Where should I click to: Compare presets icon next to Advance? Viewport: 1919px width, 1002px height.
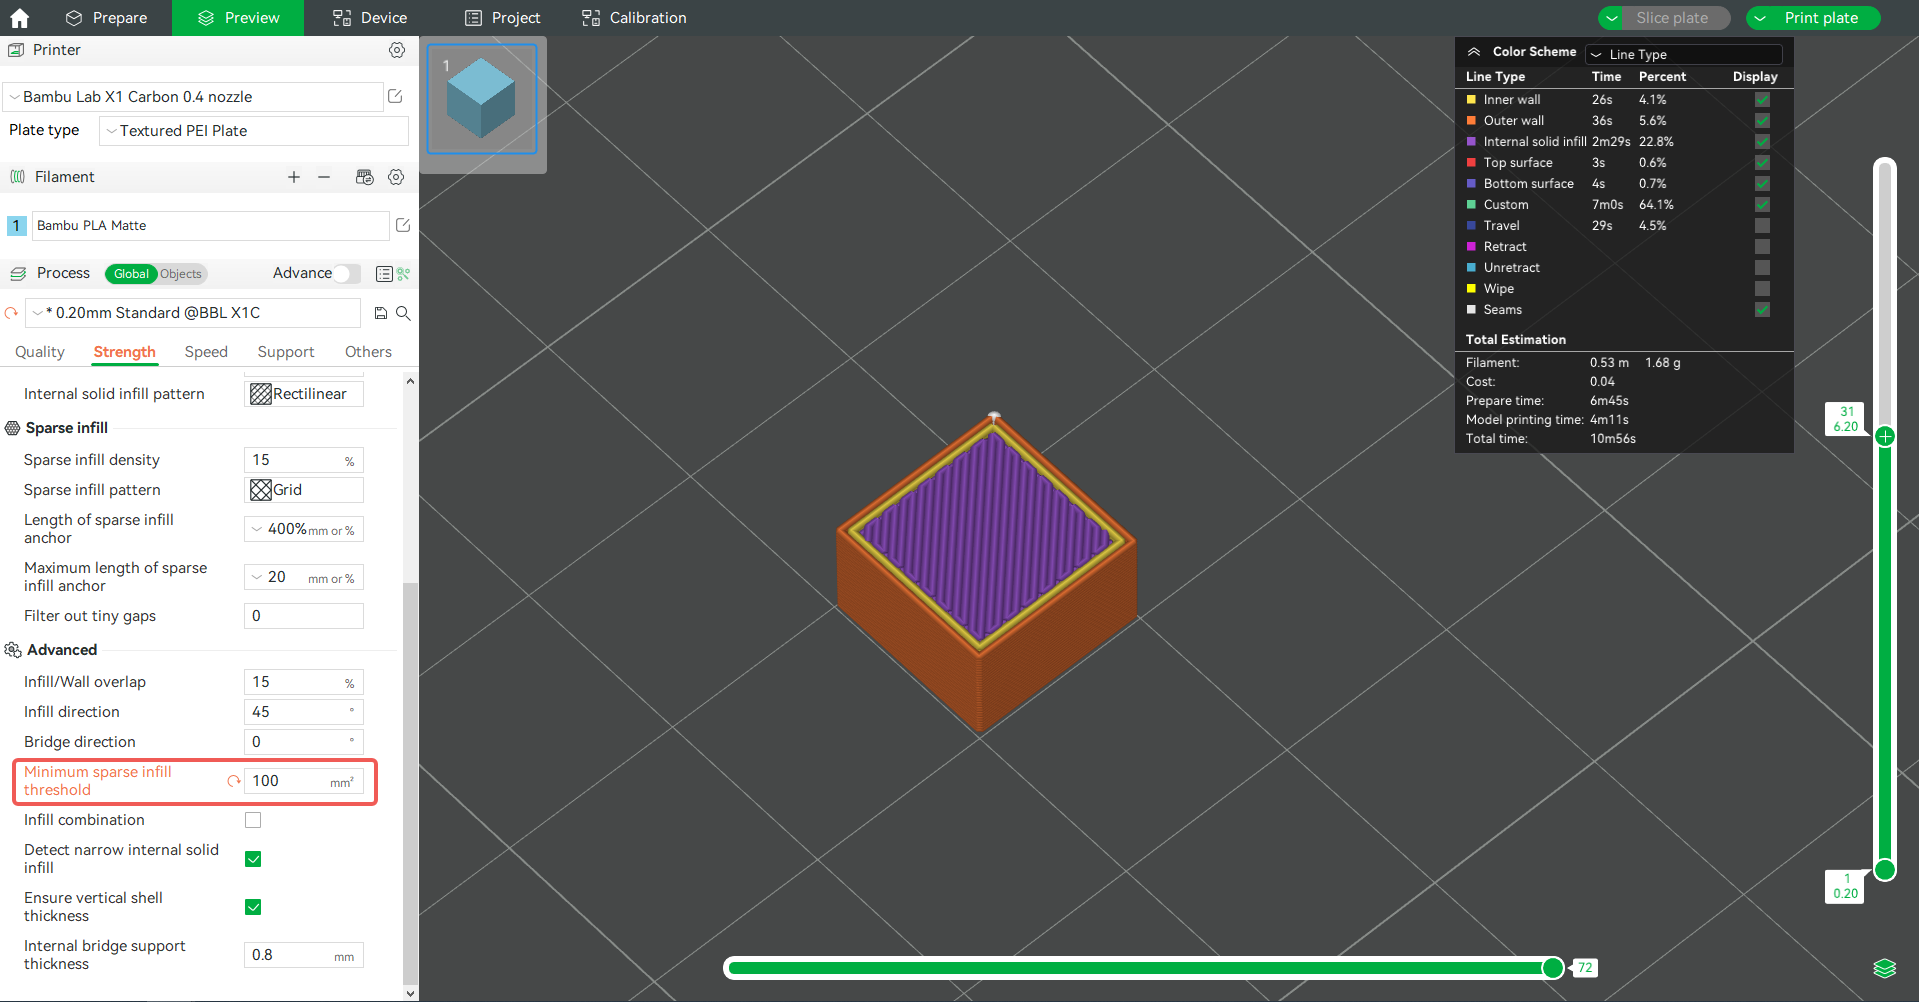point(404,274)
